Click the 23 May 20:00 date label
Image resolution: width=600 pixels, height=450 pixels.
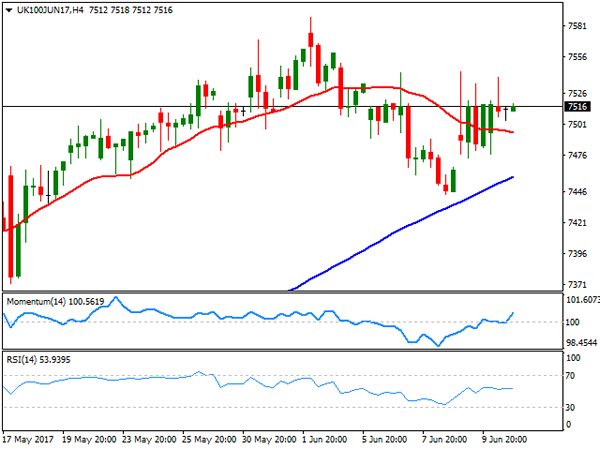pyautogui.click(x=149, y=439)
